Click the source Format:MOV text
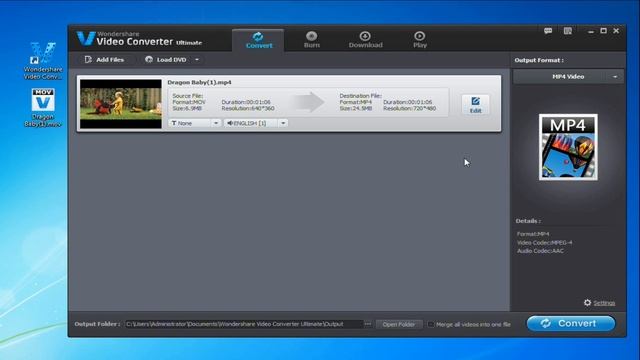 click(x=189, y=102)
